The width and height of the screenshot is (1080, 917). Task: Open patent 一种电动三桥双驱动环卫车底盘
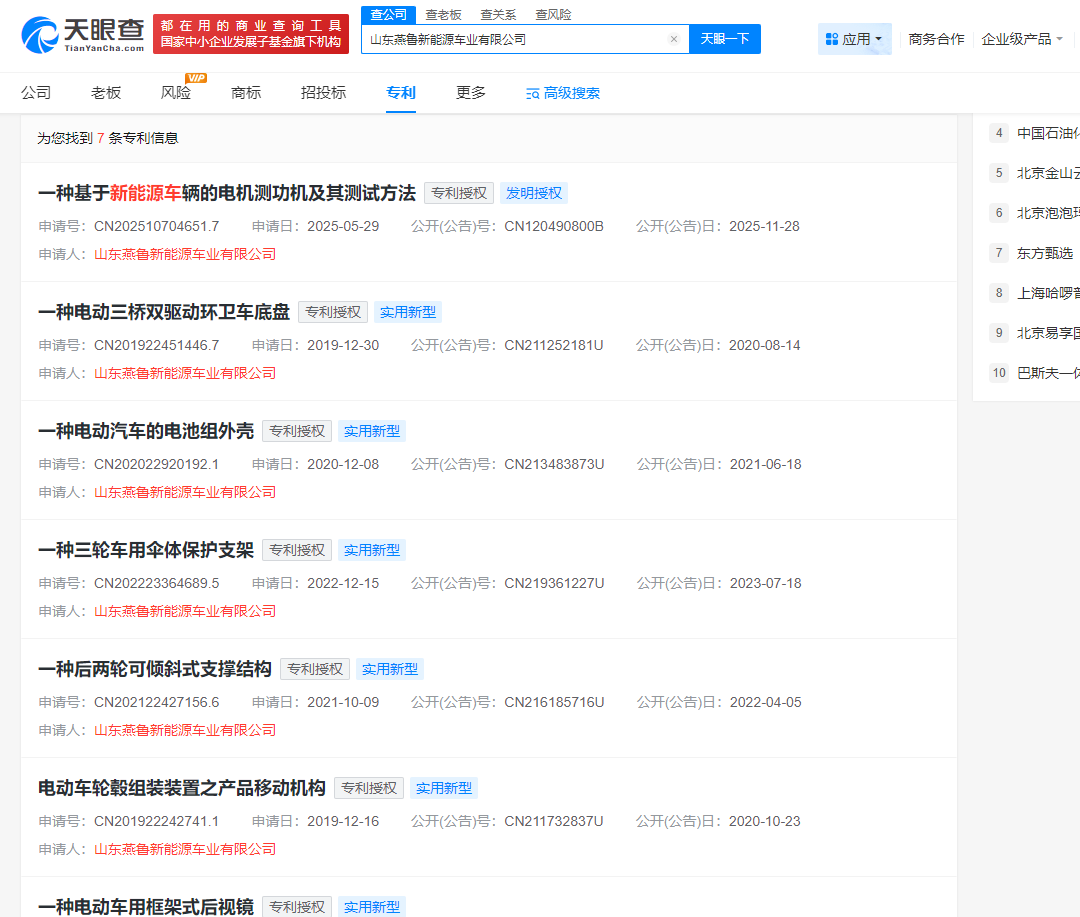tap(164, 312)
